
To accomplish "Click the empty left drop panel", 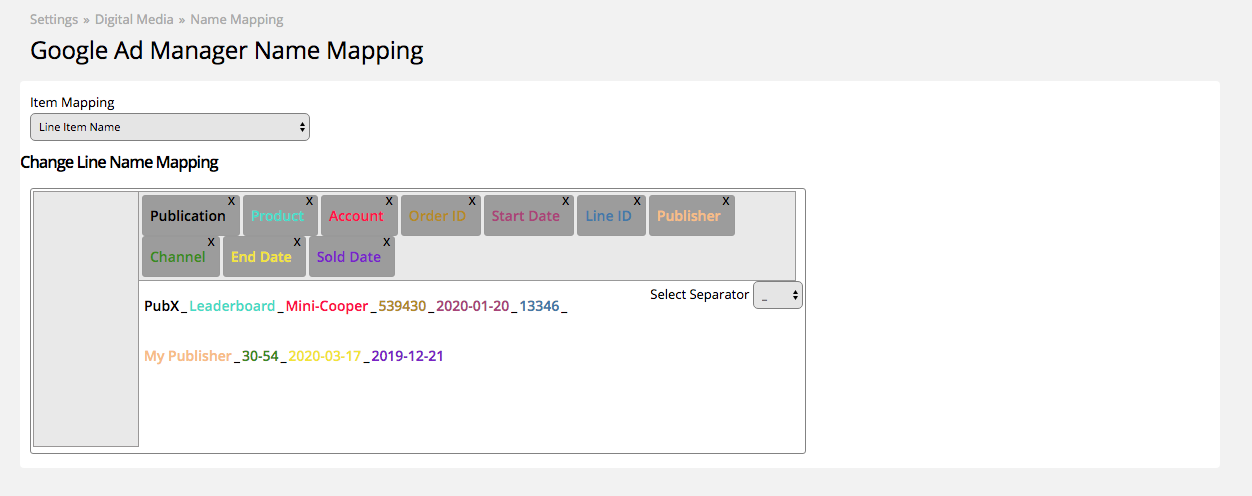I will (86, 319).
